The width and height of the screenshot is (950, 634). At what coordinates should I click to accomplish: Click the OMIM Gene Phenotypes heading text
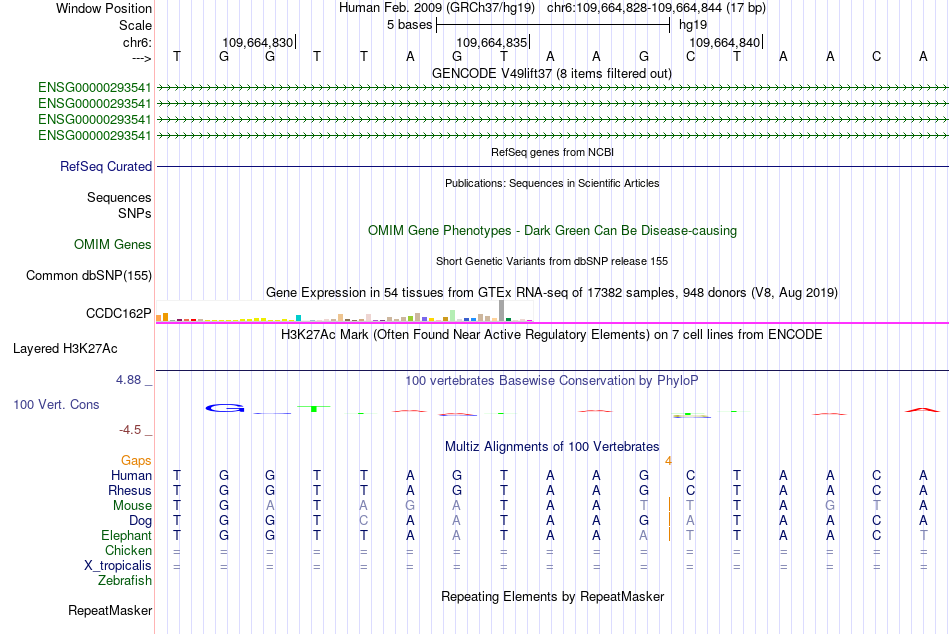pyautogui.click(x=552, y=230)
